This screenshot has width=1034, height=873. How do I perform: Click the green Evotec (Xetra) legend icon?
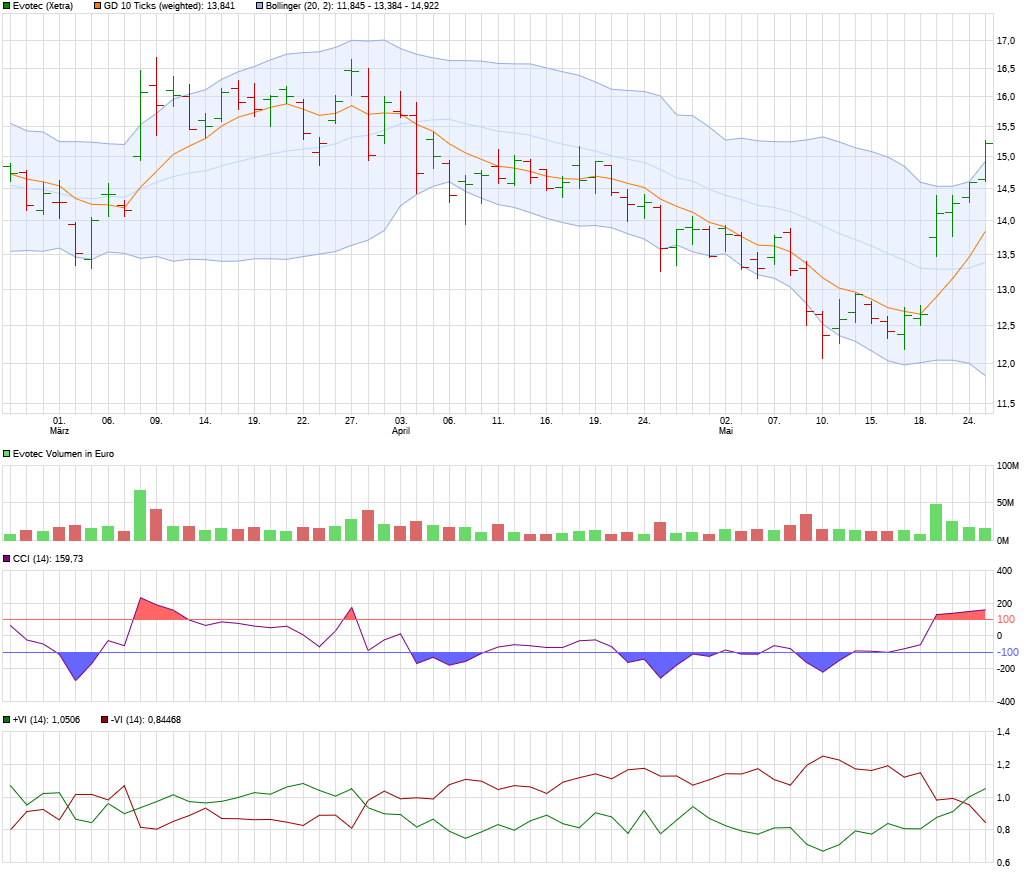pos(7,7)
